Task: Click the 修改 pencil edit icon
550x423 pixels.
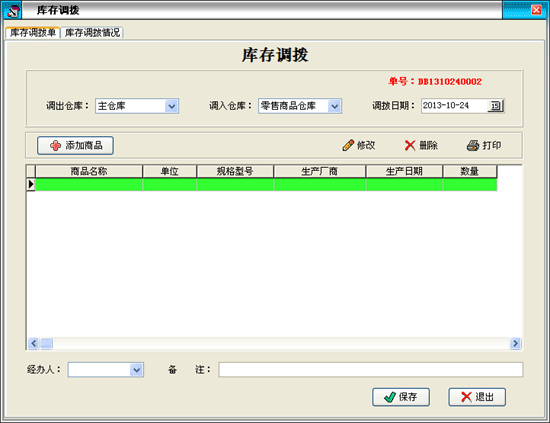Action: tap(348, 145)
